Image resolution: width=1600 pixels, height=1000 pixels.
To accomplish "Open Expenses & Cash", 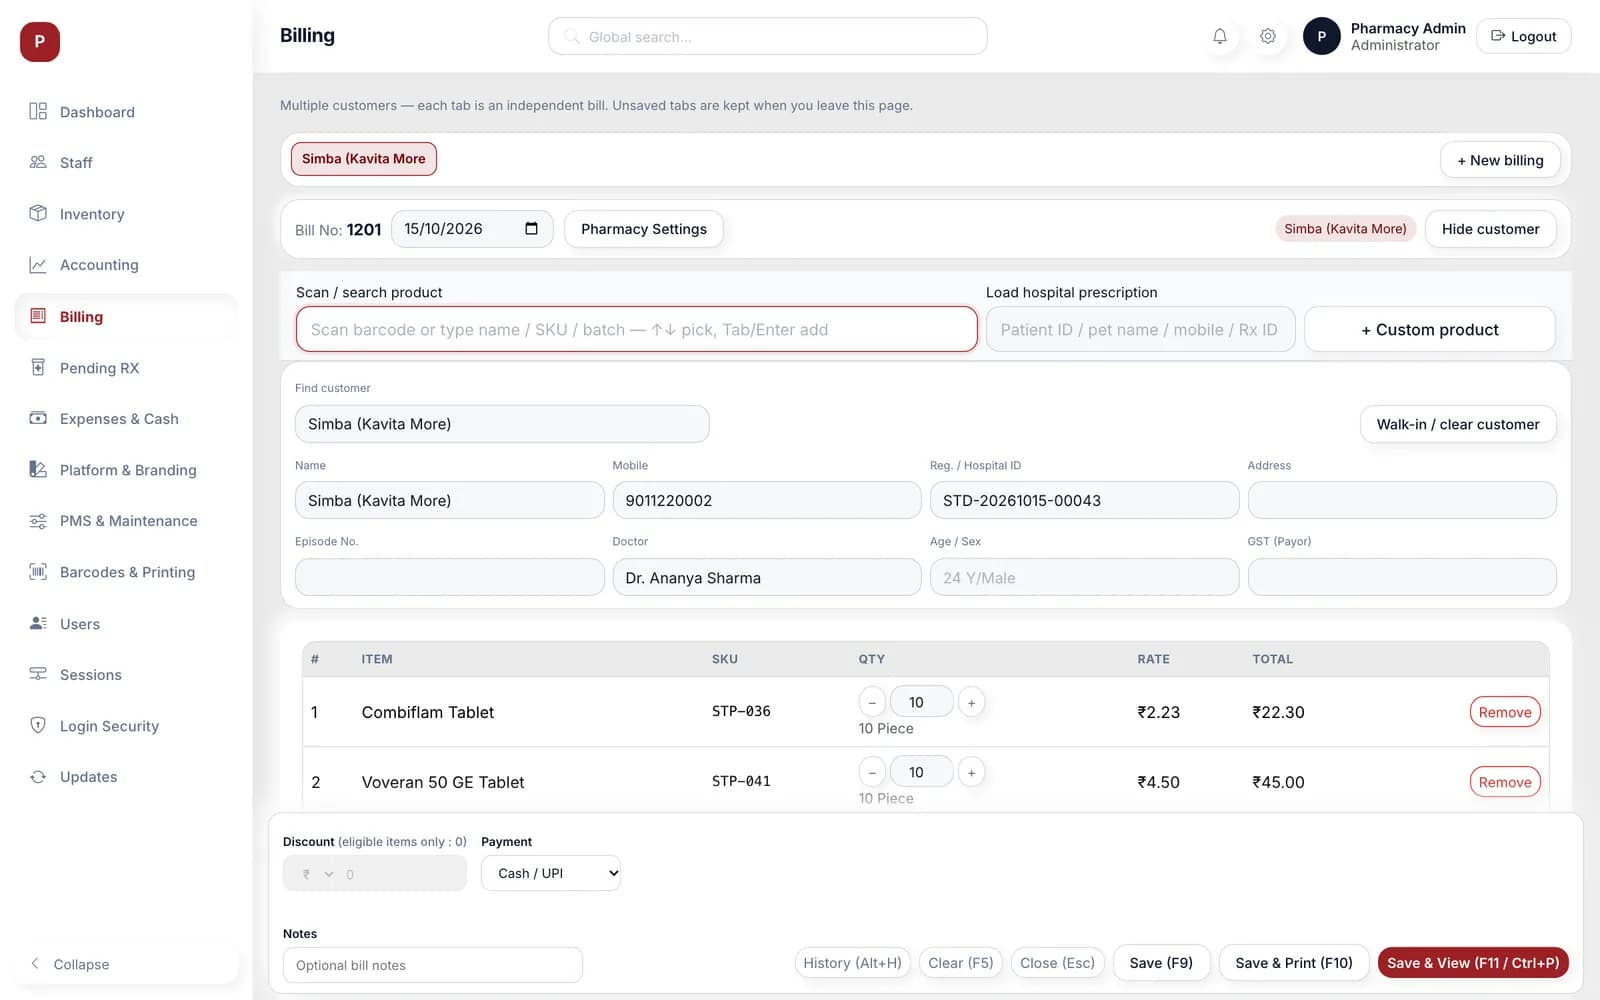I will [x=126, y=419].
